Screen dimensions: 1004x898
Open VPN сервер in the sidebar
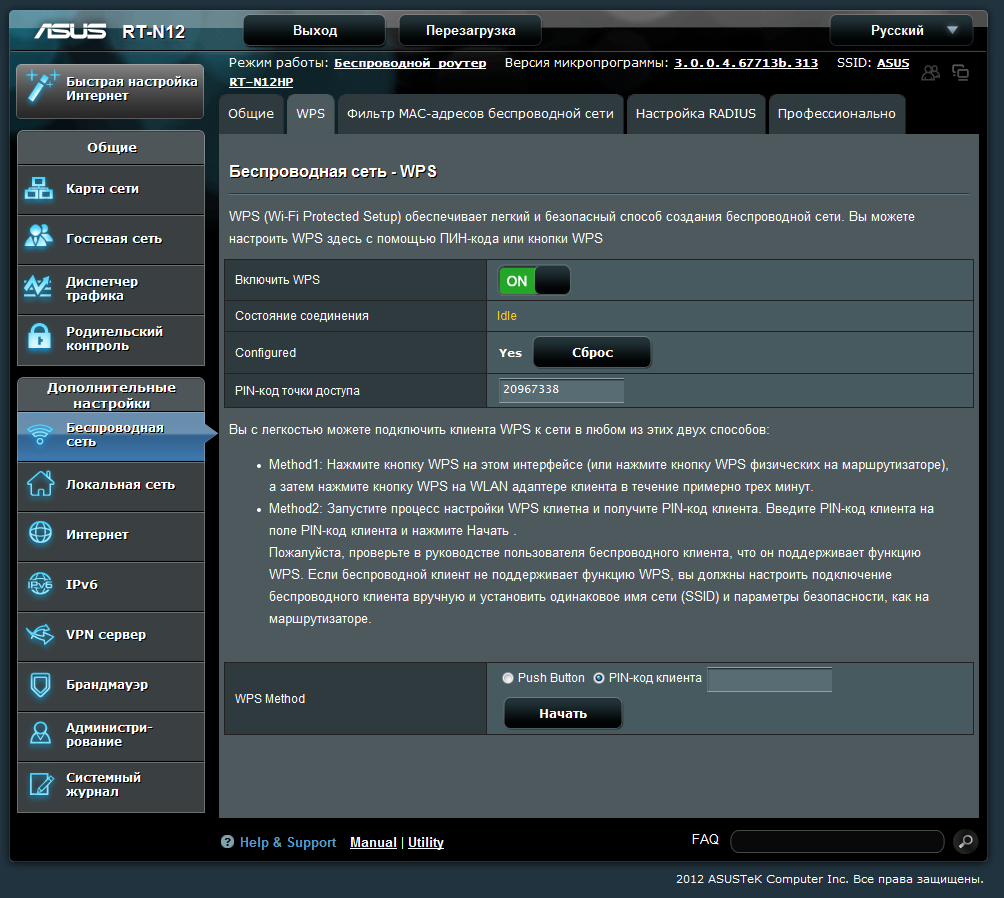coord(111,635)
